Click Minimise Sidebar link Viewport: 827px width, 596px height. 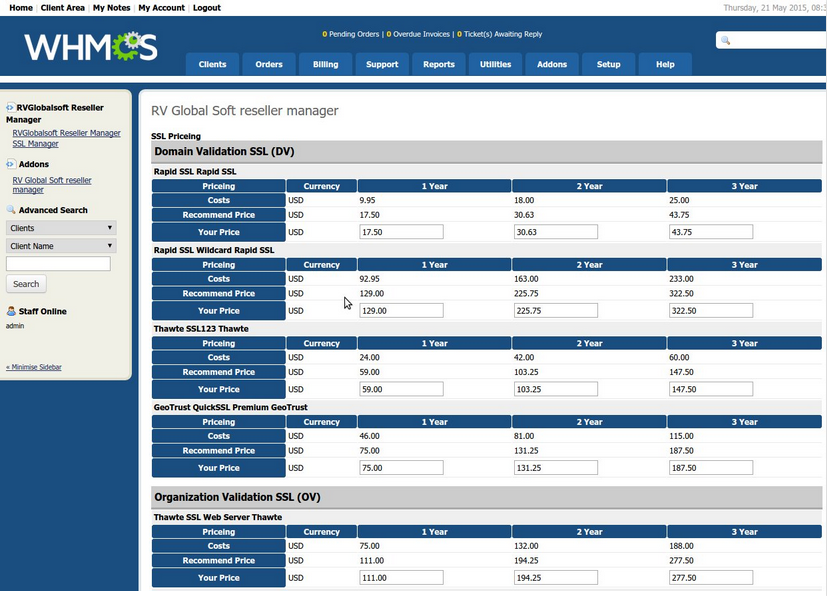pyautogui.click(x=34, y=367)
